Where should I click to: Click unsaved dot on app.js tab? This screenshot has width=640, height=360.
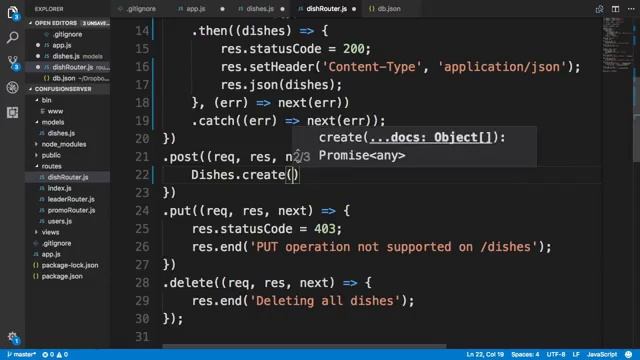click(x=222, y=9)
